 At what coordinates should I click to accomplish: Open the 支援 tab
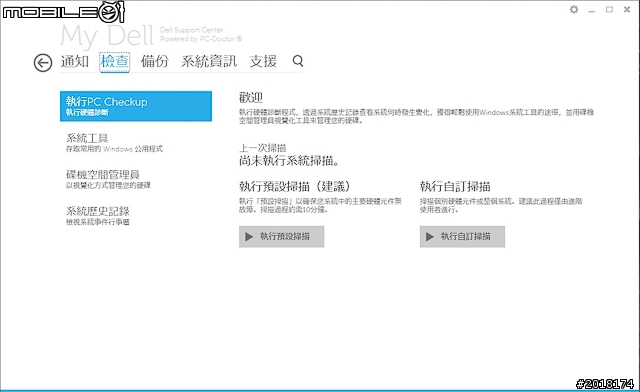click(x=263, y=61)
